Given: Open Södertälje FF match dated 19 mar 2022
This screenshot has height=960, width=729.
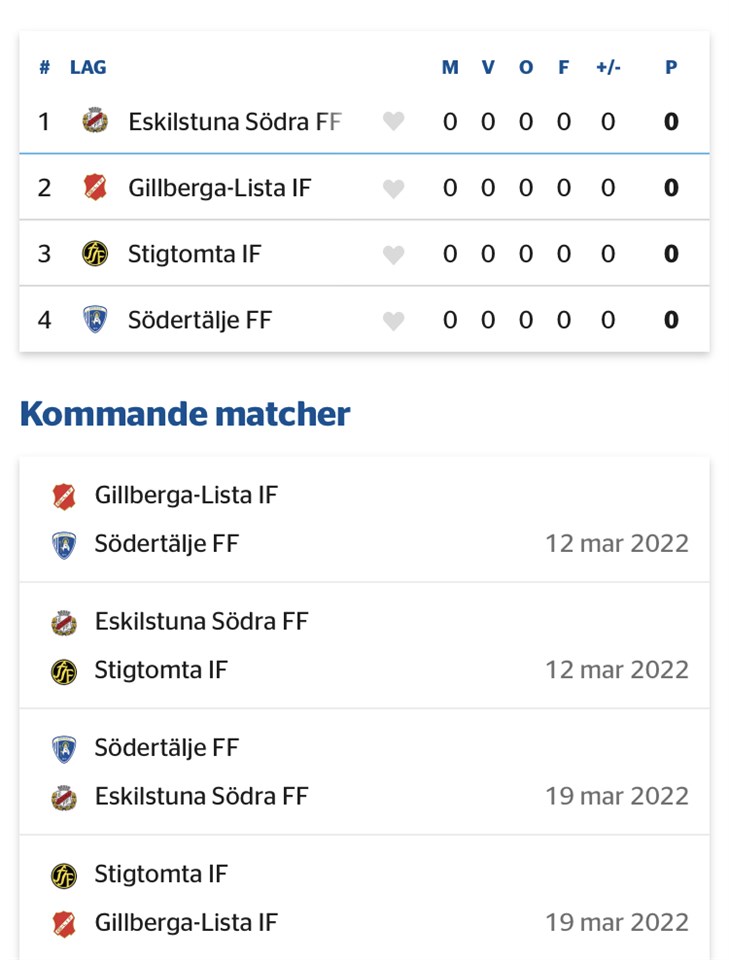Looking at the screenshot, I should click(364, 772).
